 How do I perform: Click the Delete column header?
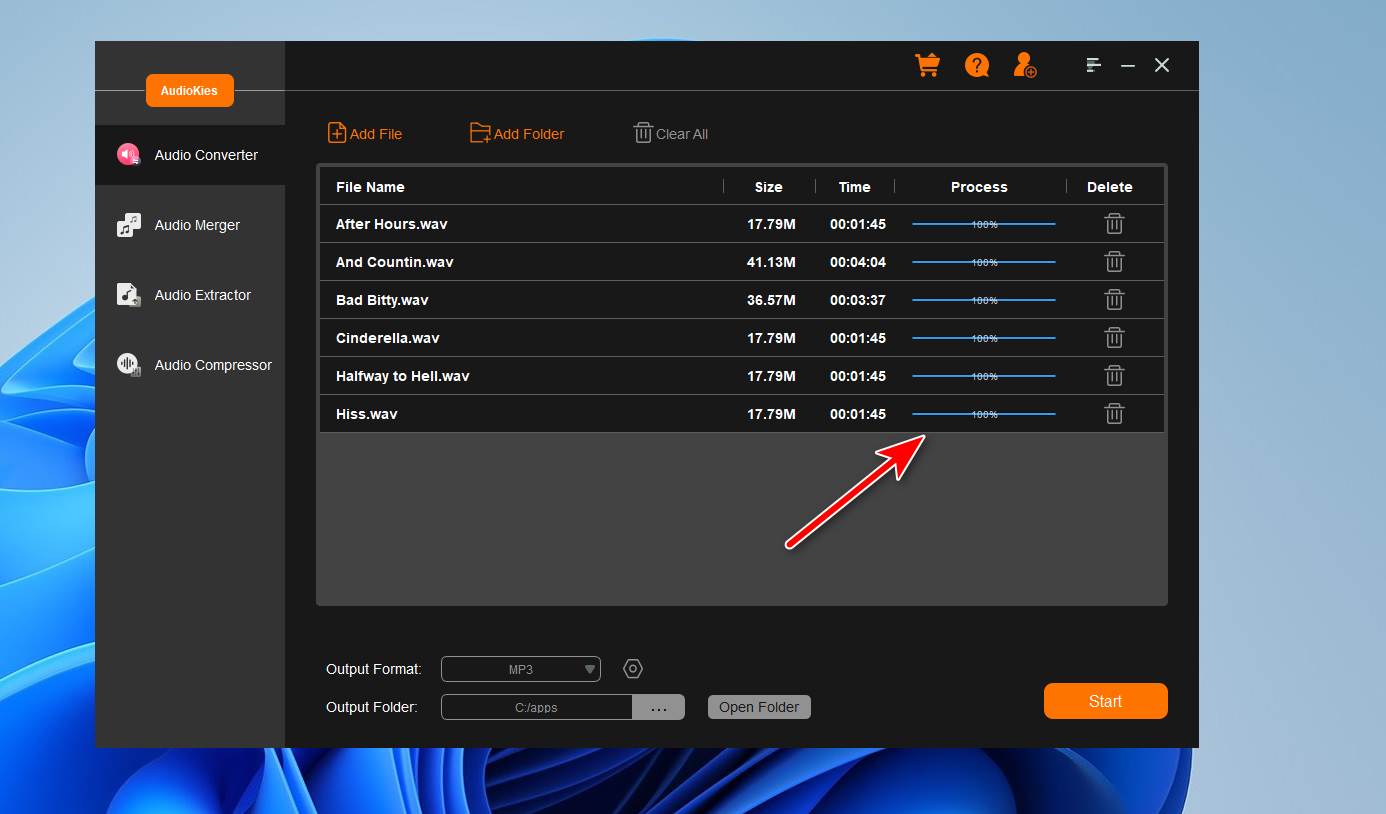(1110, 187)
